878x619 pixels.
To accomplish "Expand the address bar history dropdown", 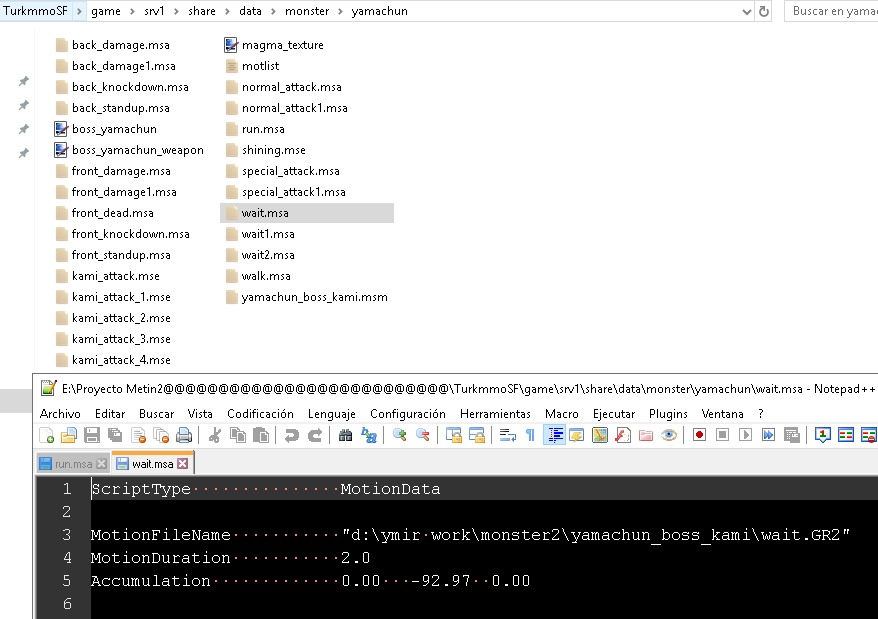I will [746, 11].
